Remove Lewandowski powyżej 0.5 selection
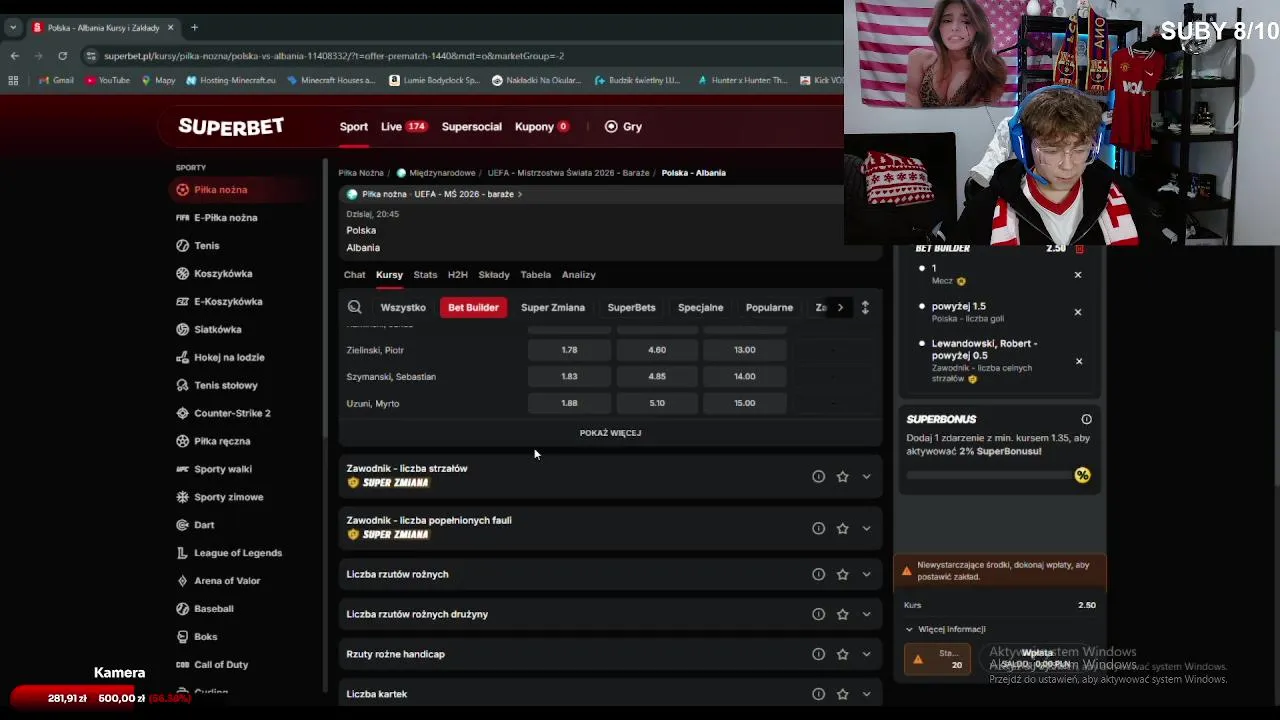Screen dimensions: 1280x720 (x=1078, y=361)
